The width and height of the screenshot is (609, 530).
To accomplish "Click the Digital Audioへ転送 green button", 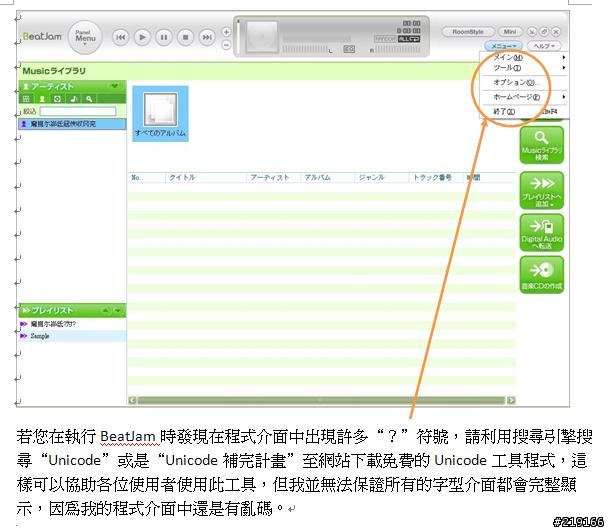I will [541, 233].
